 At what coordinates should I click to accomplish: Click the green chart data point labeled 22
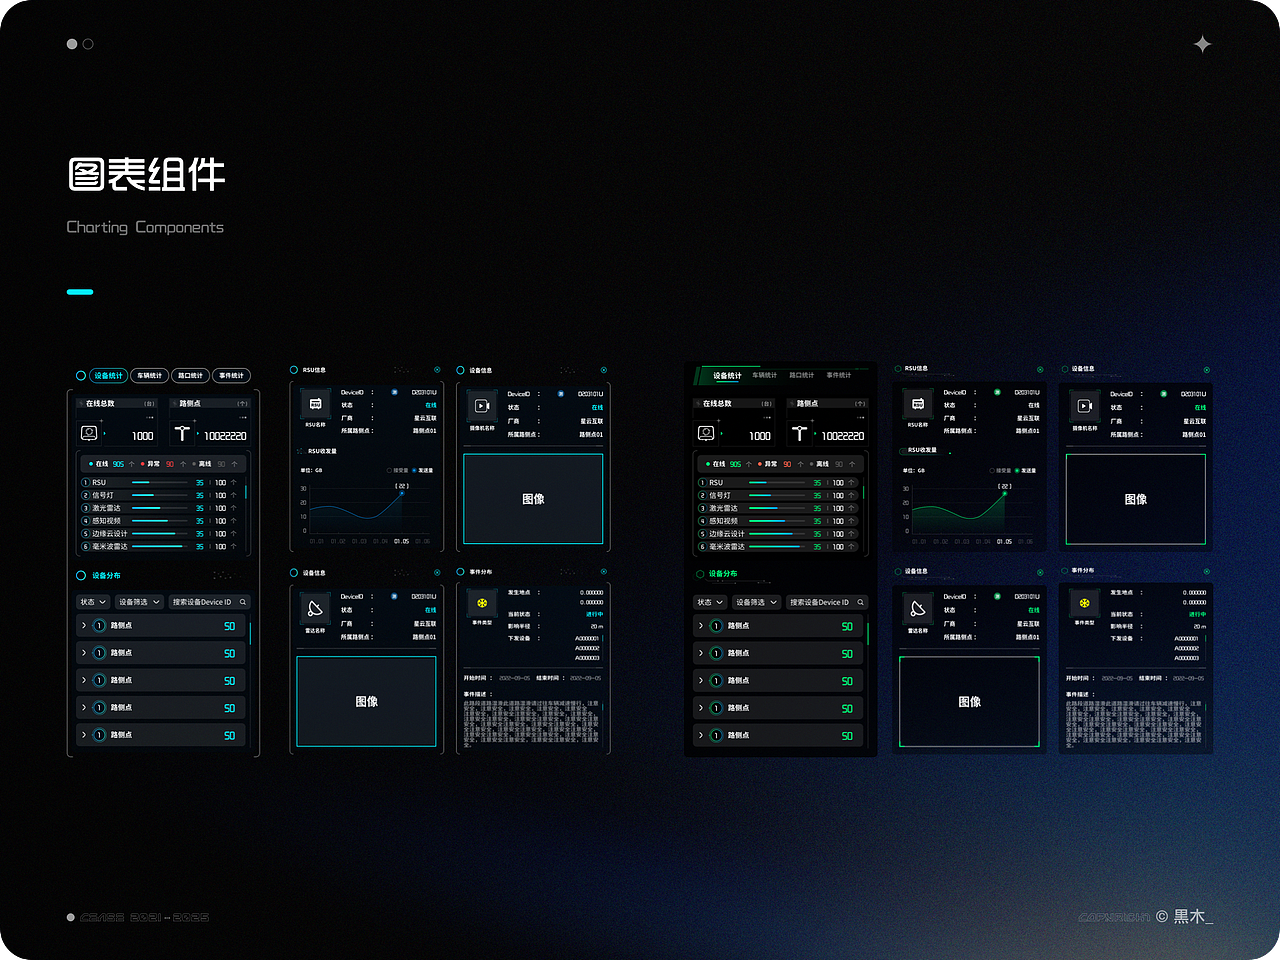point(1005,493)
